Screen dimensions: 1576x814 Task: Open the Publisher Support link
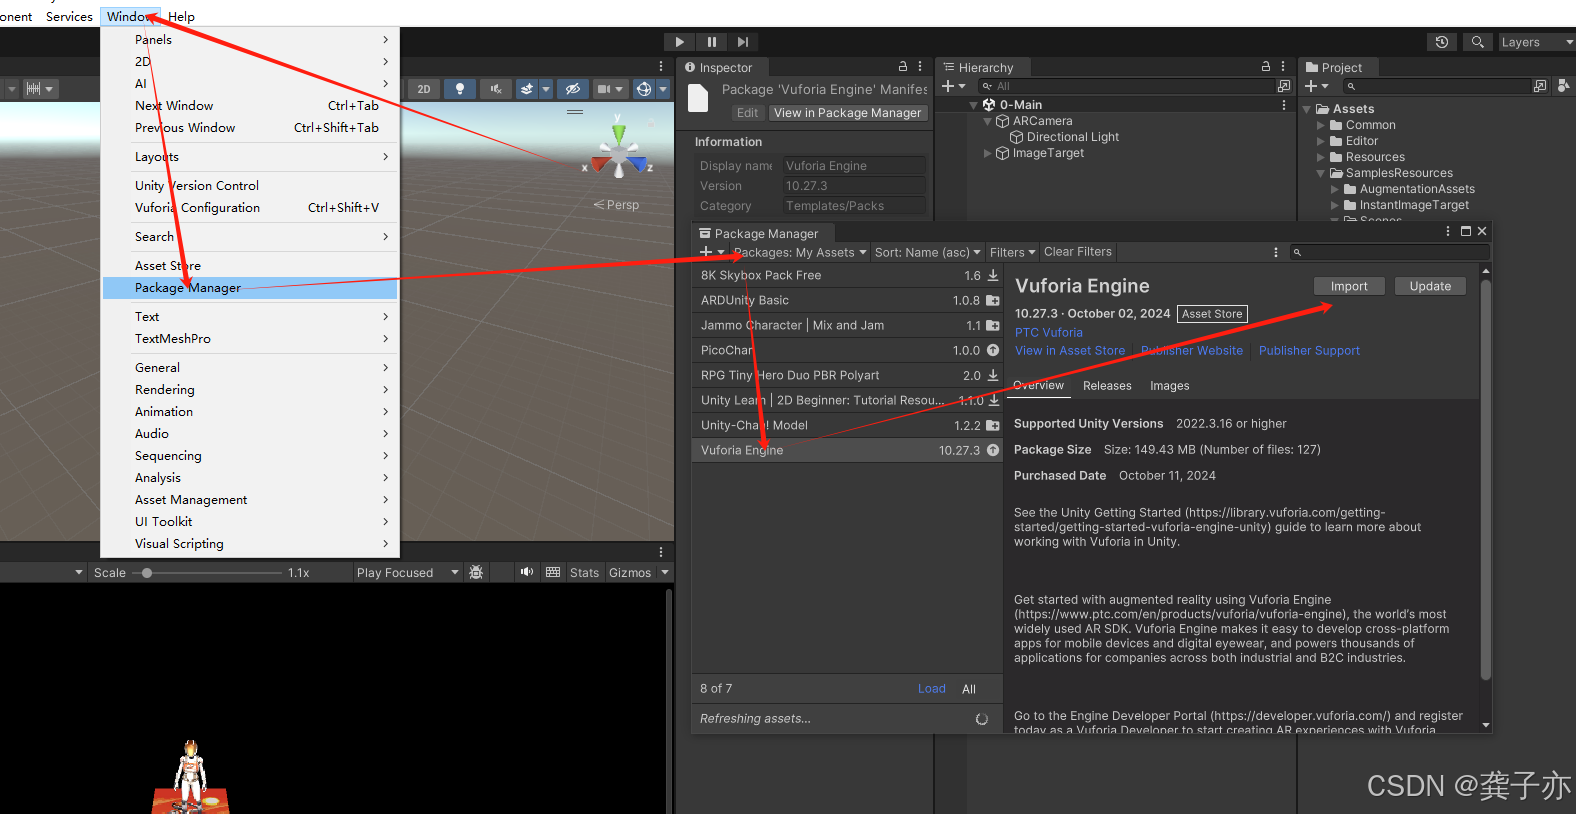point(1309,350)
